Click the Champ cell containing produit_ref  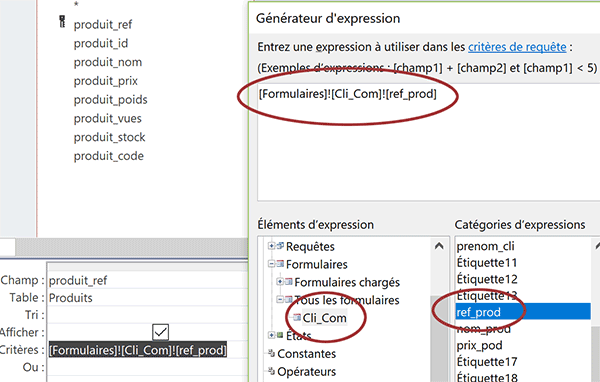148,280
